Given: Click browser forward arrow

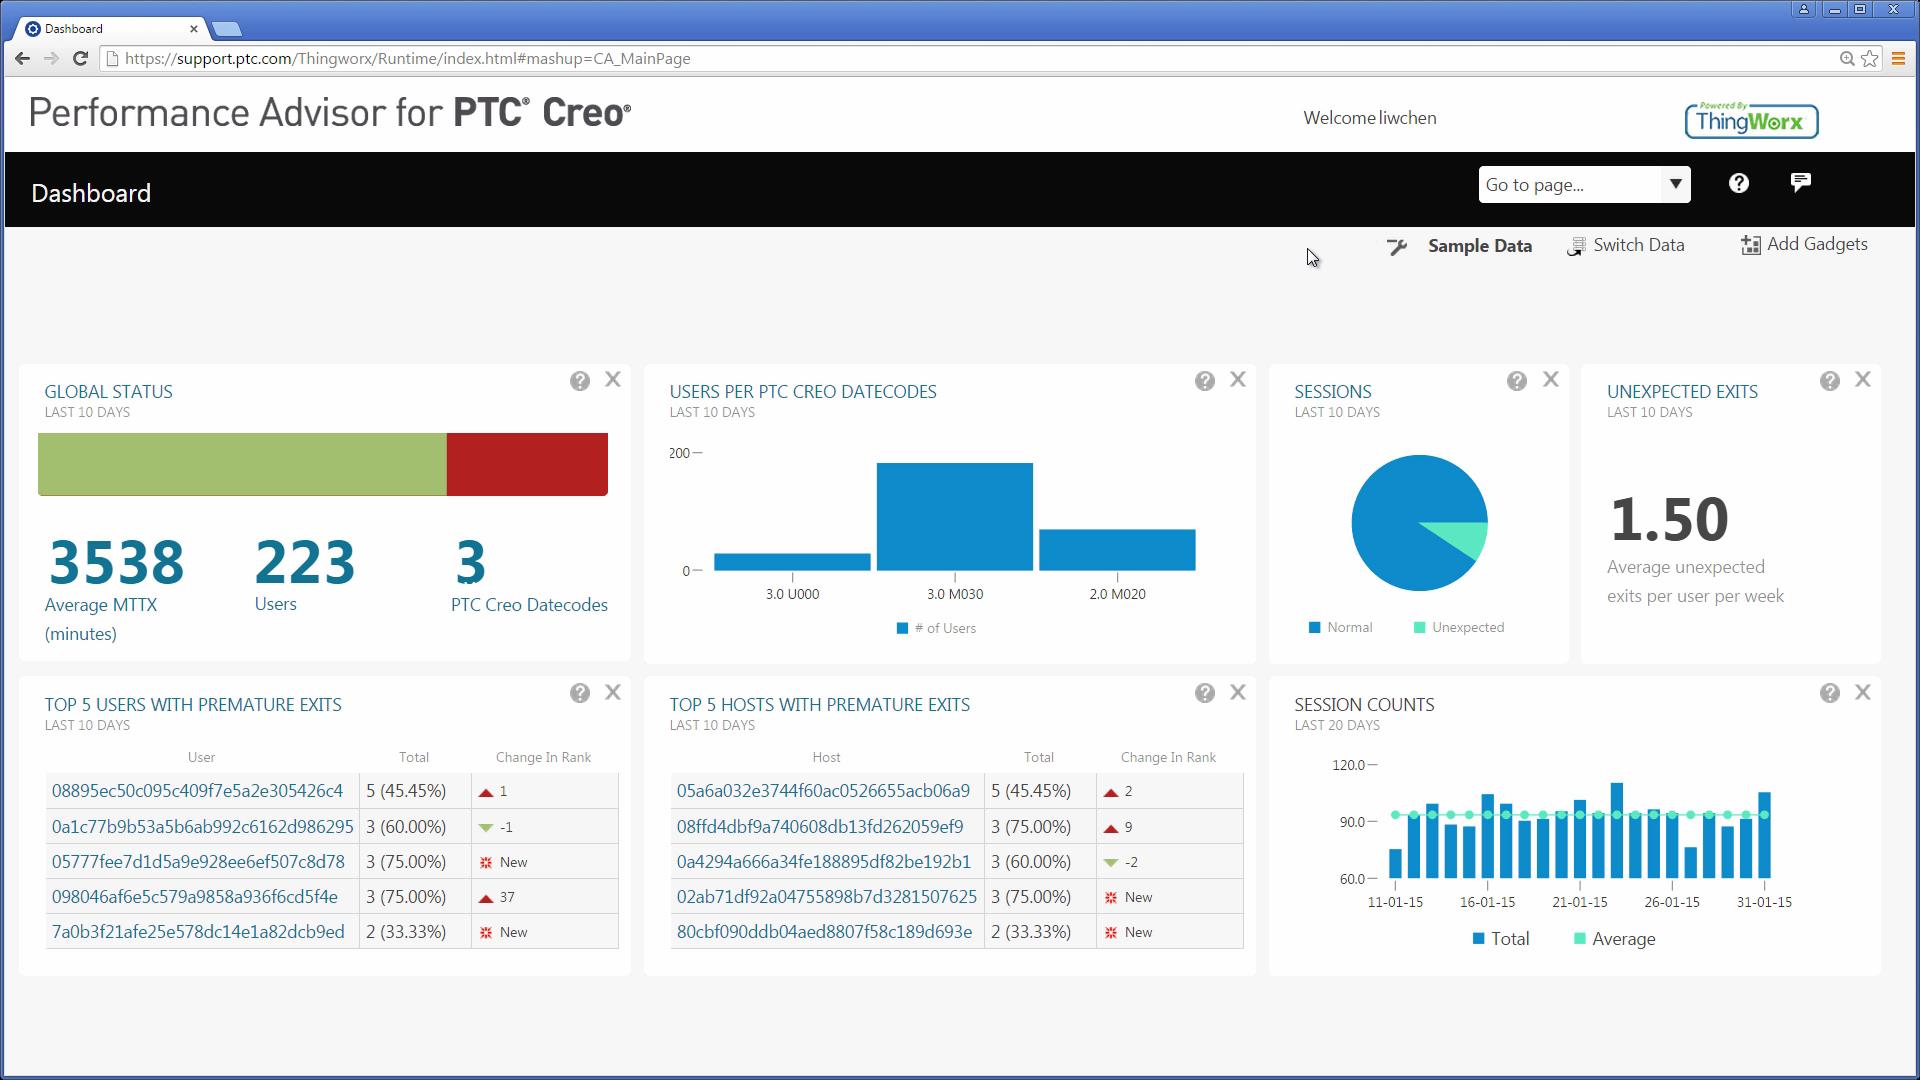Looking at the screenshot, I should pyautogui.click(x=51, y=59).
